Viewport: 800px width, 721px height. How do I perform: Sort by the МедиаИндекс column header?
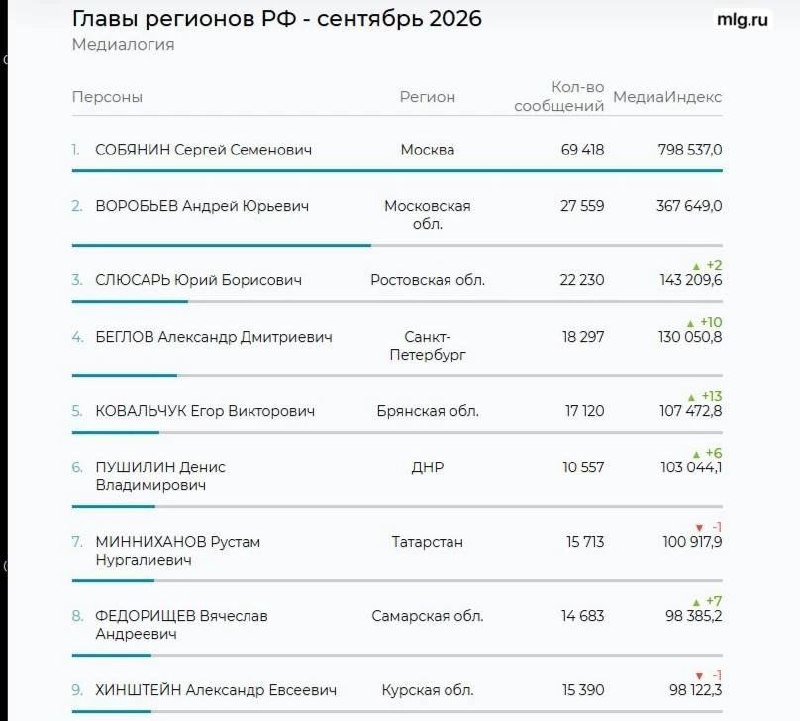click(667, 96)
